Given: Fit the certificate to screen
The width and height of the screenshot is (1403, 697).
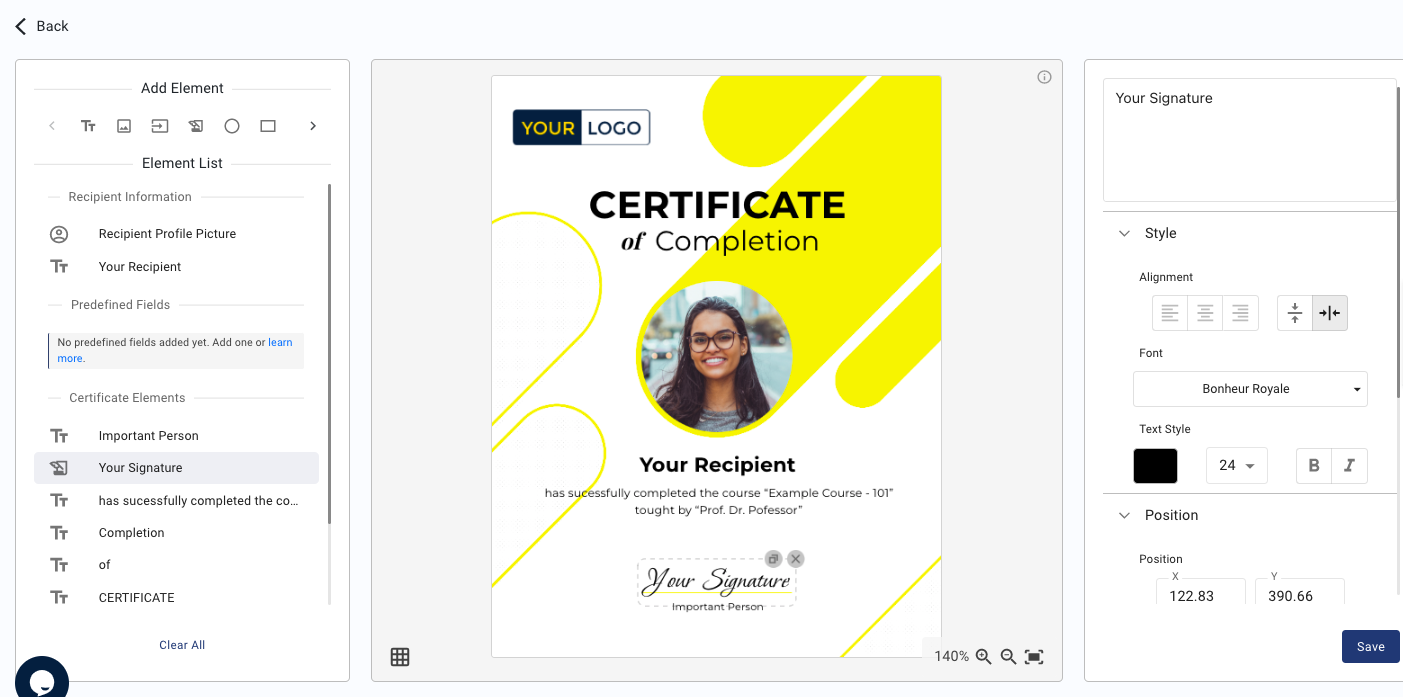Looking at the screenshot, I should (x=1034, y=657).
